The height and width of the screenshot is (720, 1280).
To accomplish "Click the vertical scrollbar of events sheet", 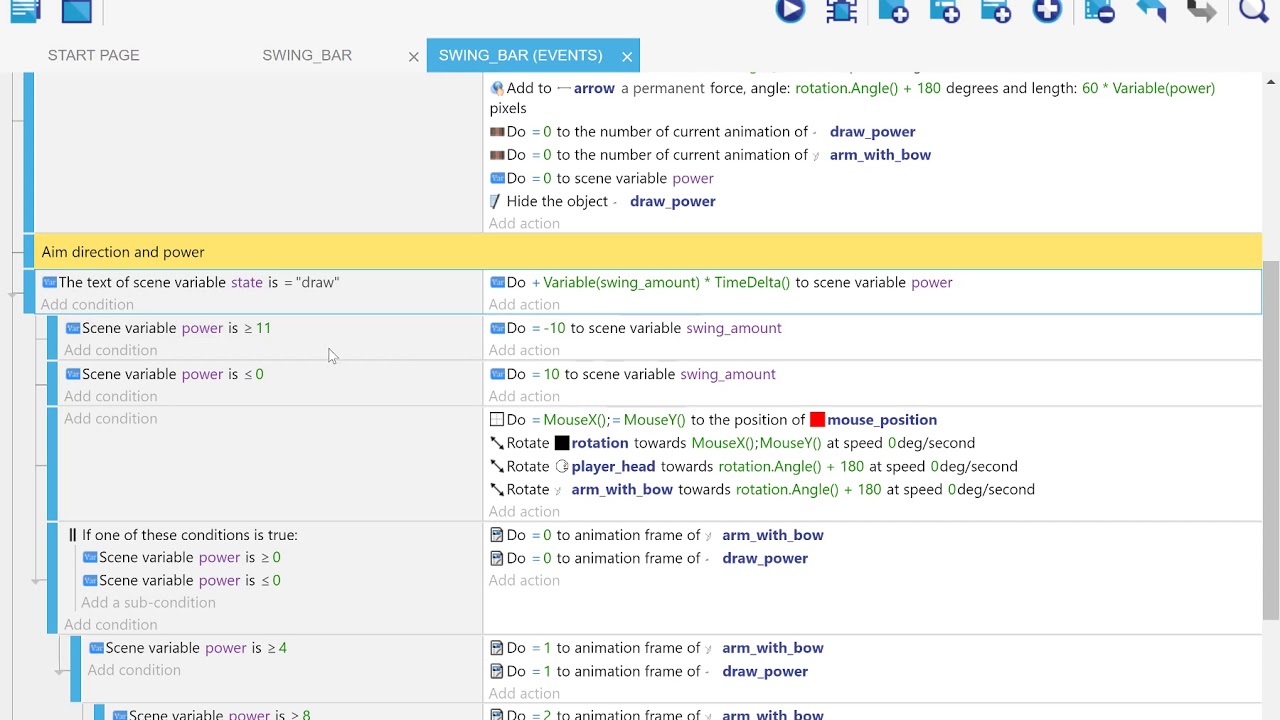I will pos(1271,440).
